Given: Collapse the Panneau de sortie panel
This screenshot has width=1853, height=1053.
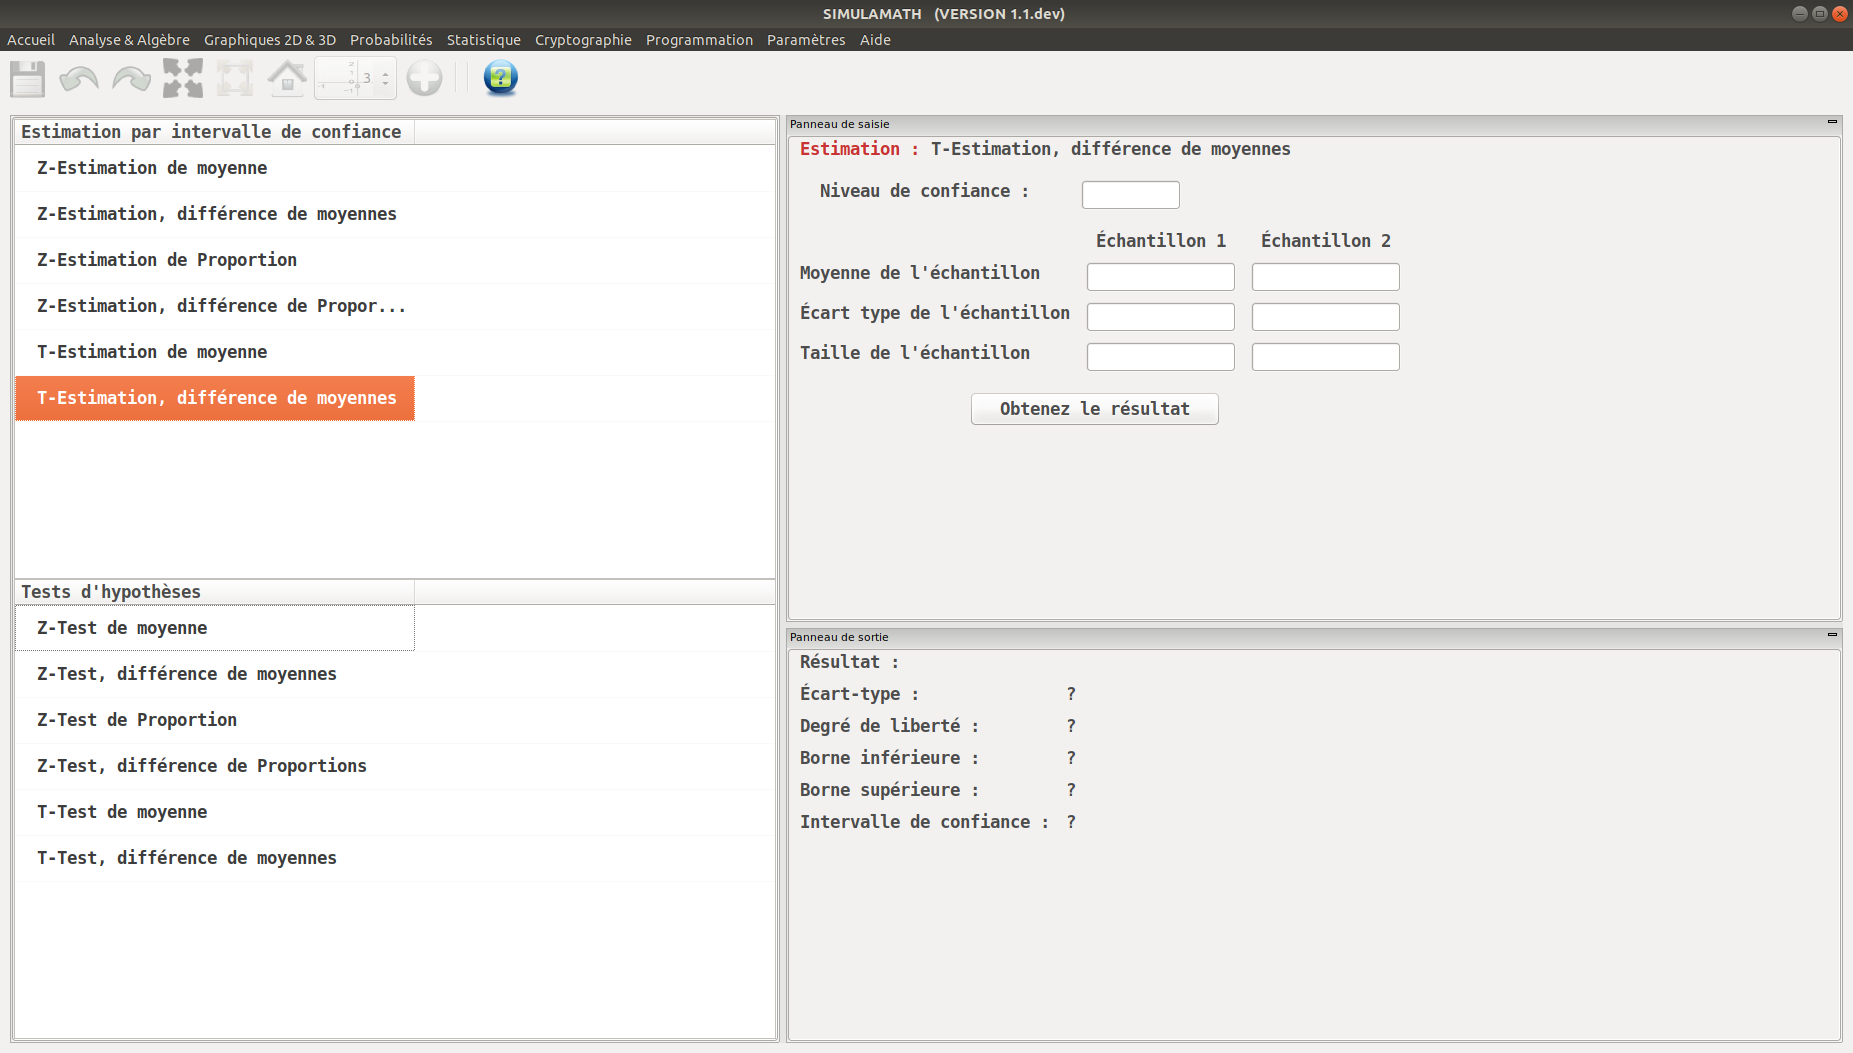Looking at the screenshot, I should coord(1832,635).
